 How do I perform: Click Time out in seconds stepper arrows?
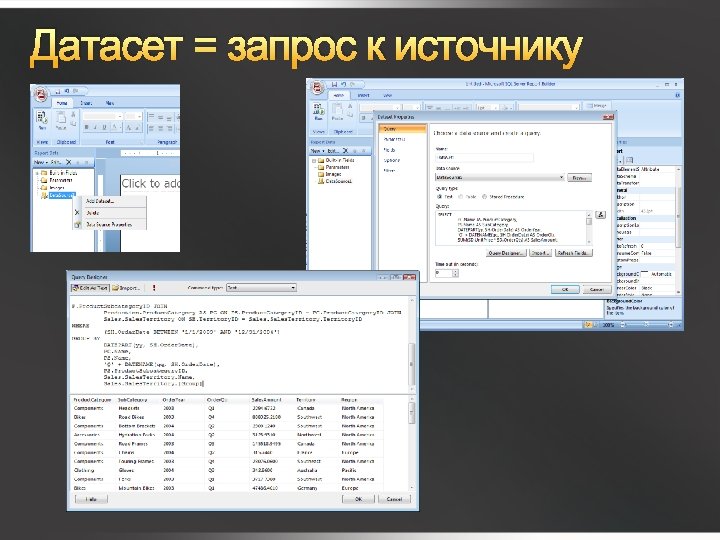pyautogui.click(x=455, y=273)
